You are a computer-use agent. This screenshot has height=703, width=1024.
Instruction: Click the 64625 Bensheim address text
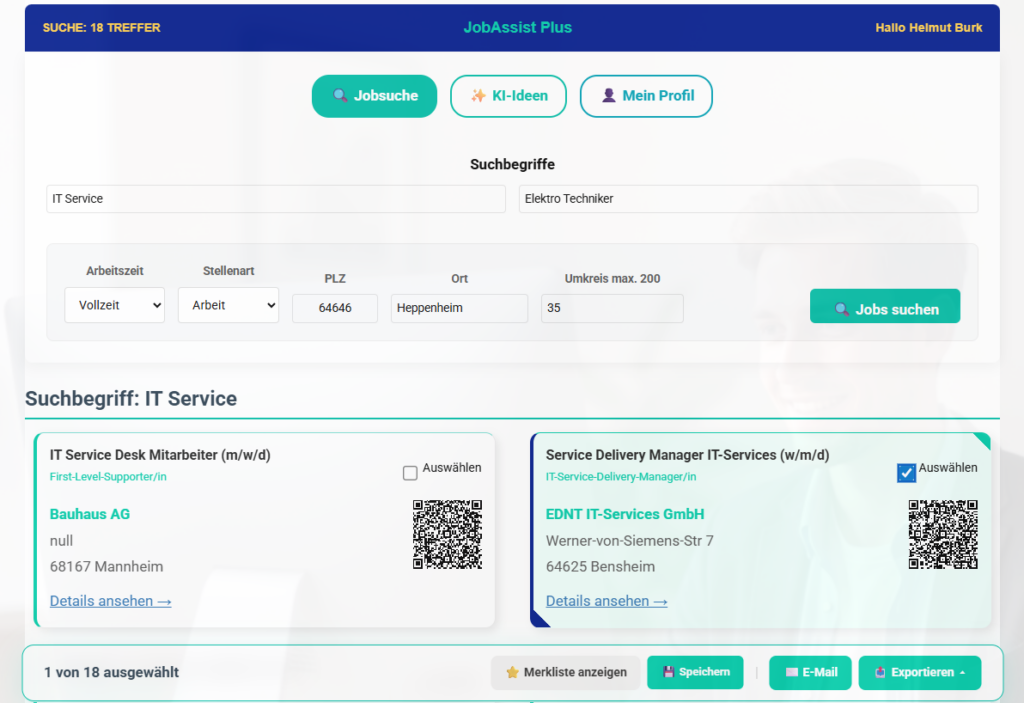click(600, 566)
